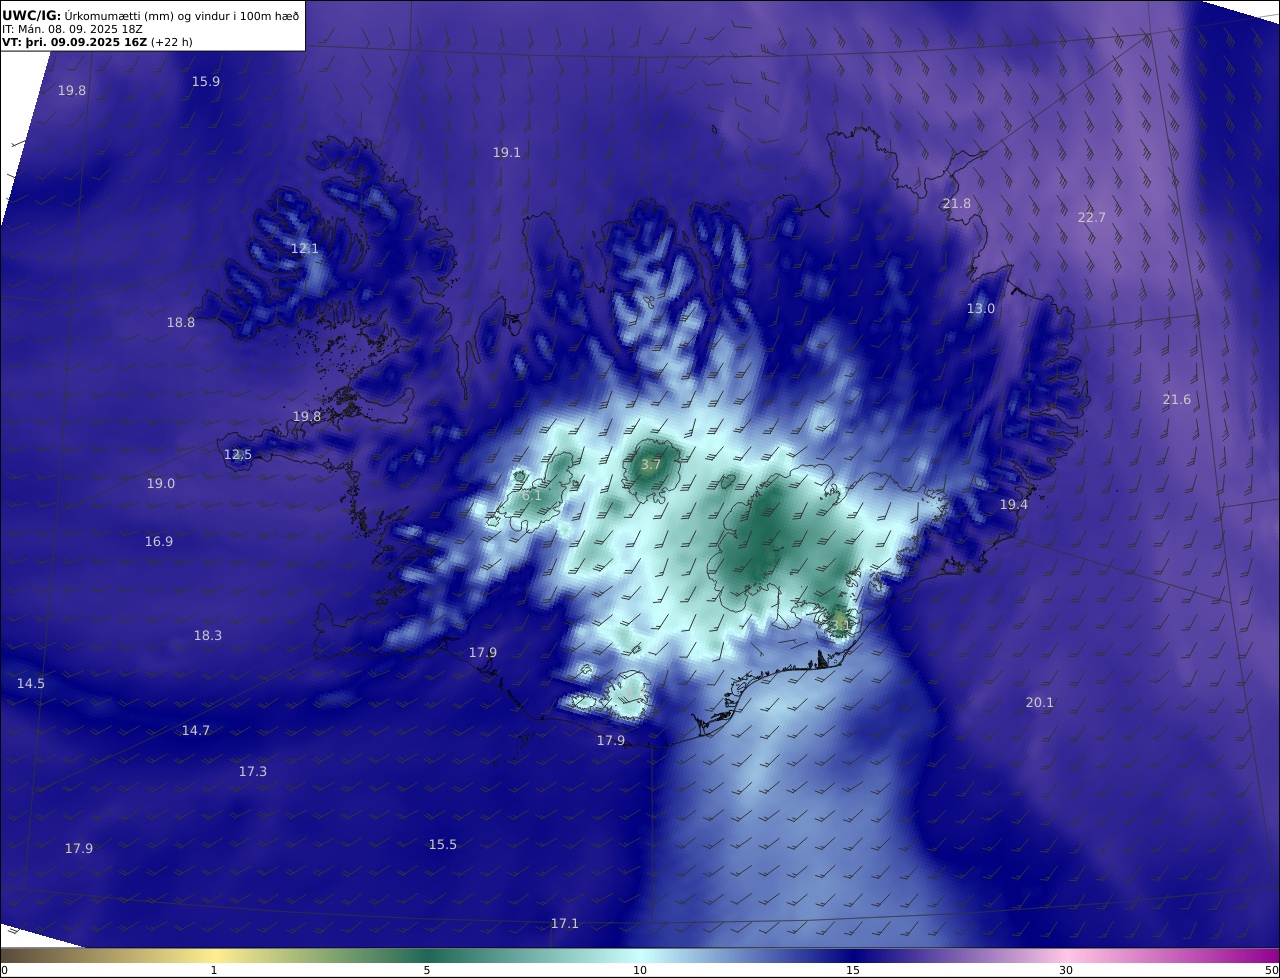Screen dimensions: 1280x978
Task: Click the 19.1 value north of Iceland
Action: click(507, 152)
